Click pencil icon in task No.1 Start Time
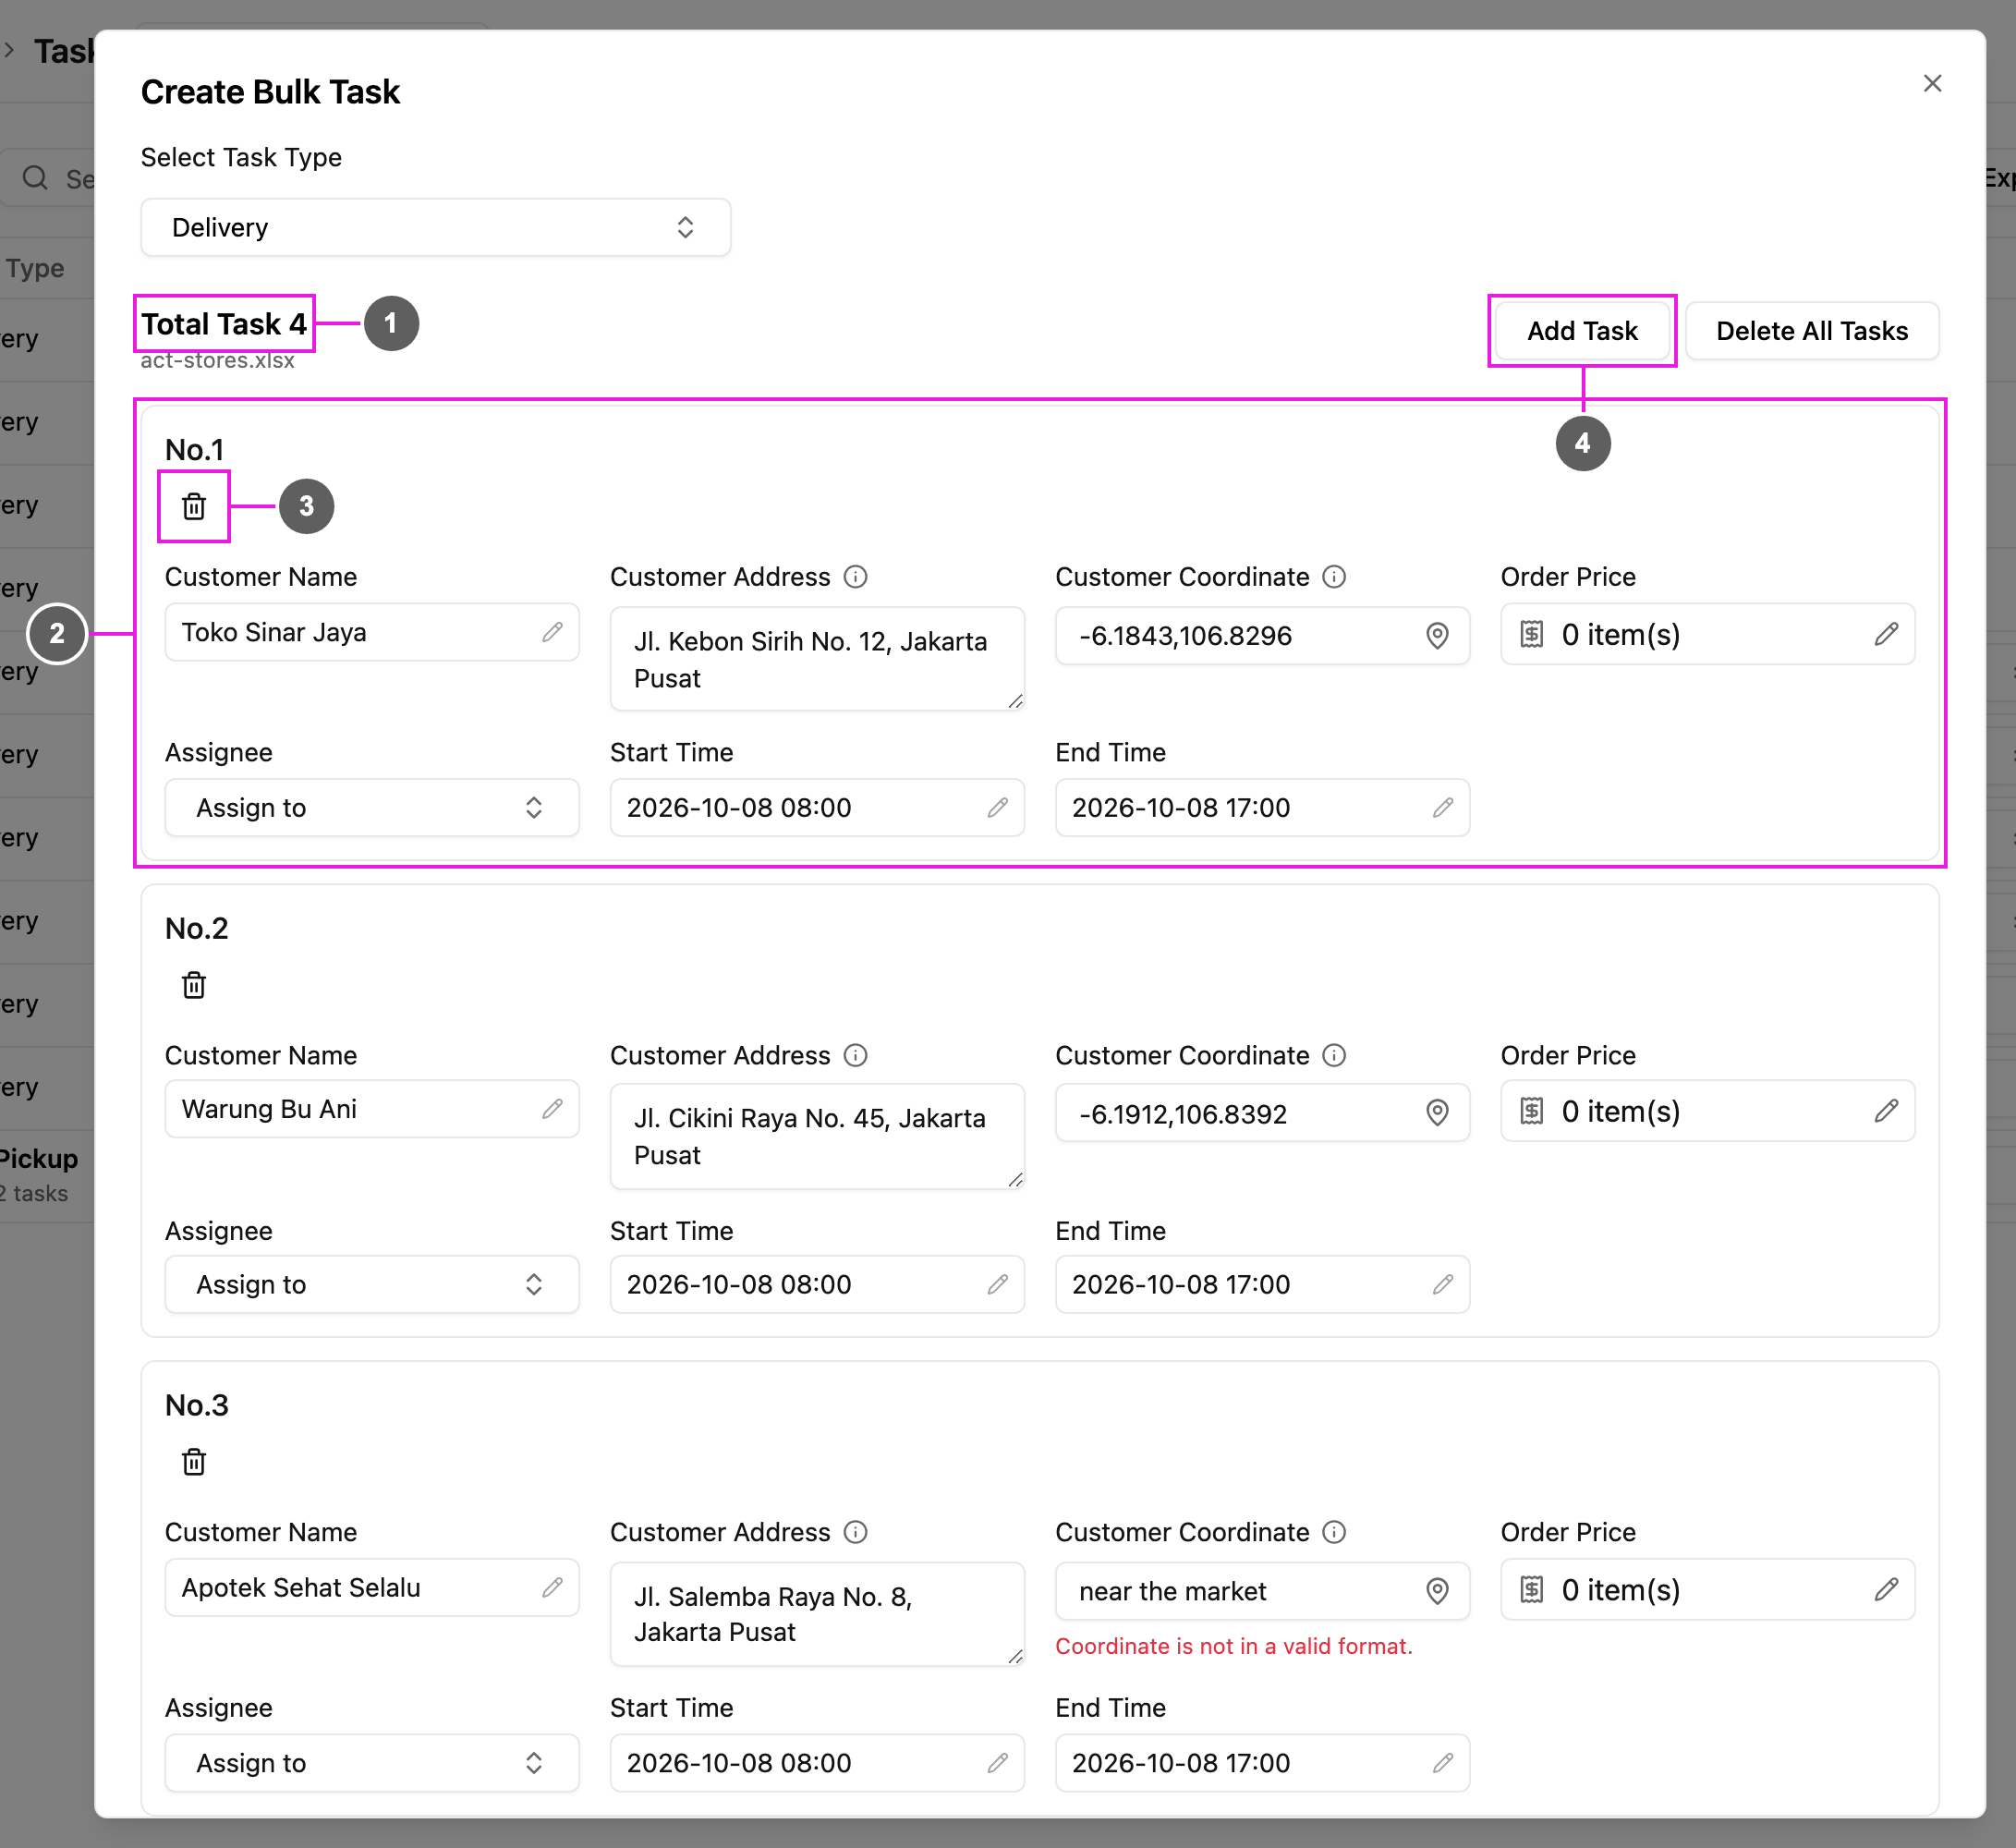Image resolution: width=2016 pixels, height=1848 pixels. point(997,807)
